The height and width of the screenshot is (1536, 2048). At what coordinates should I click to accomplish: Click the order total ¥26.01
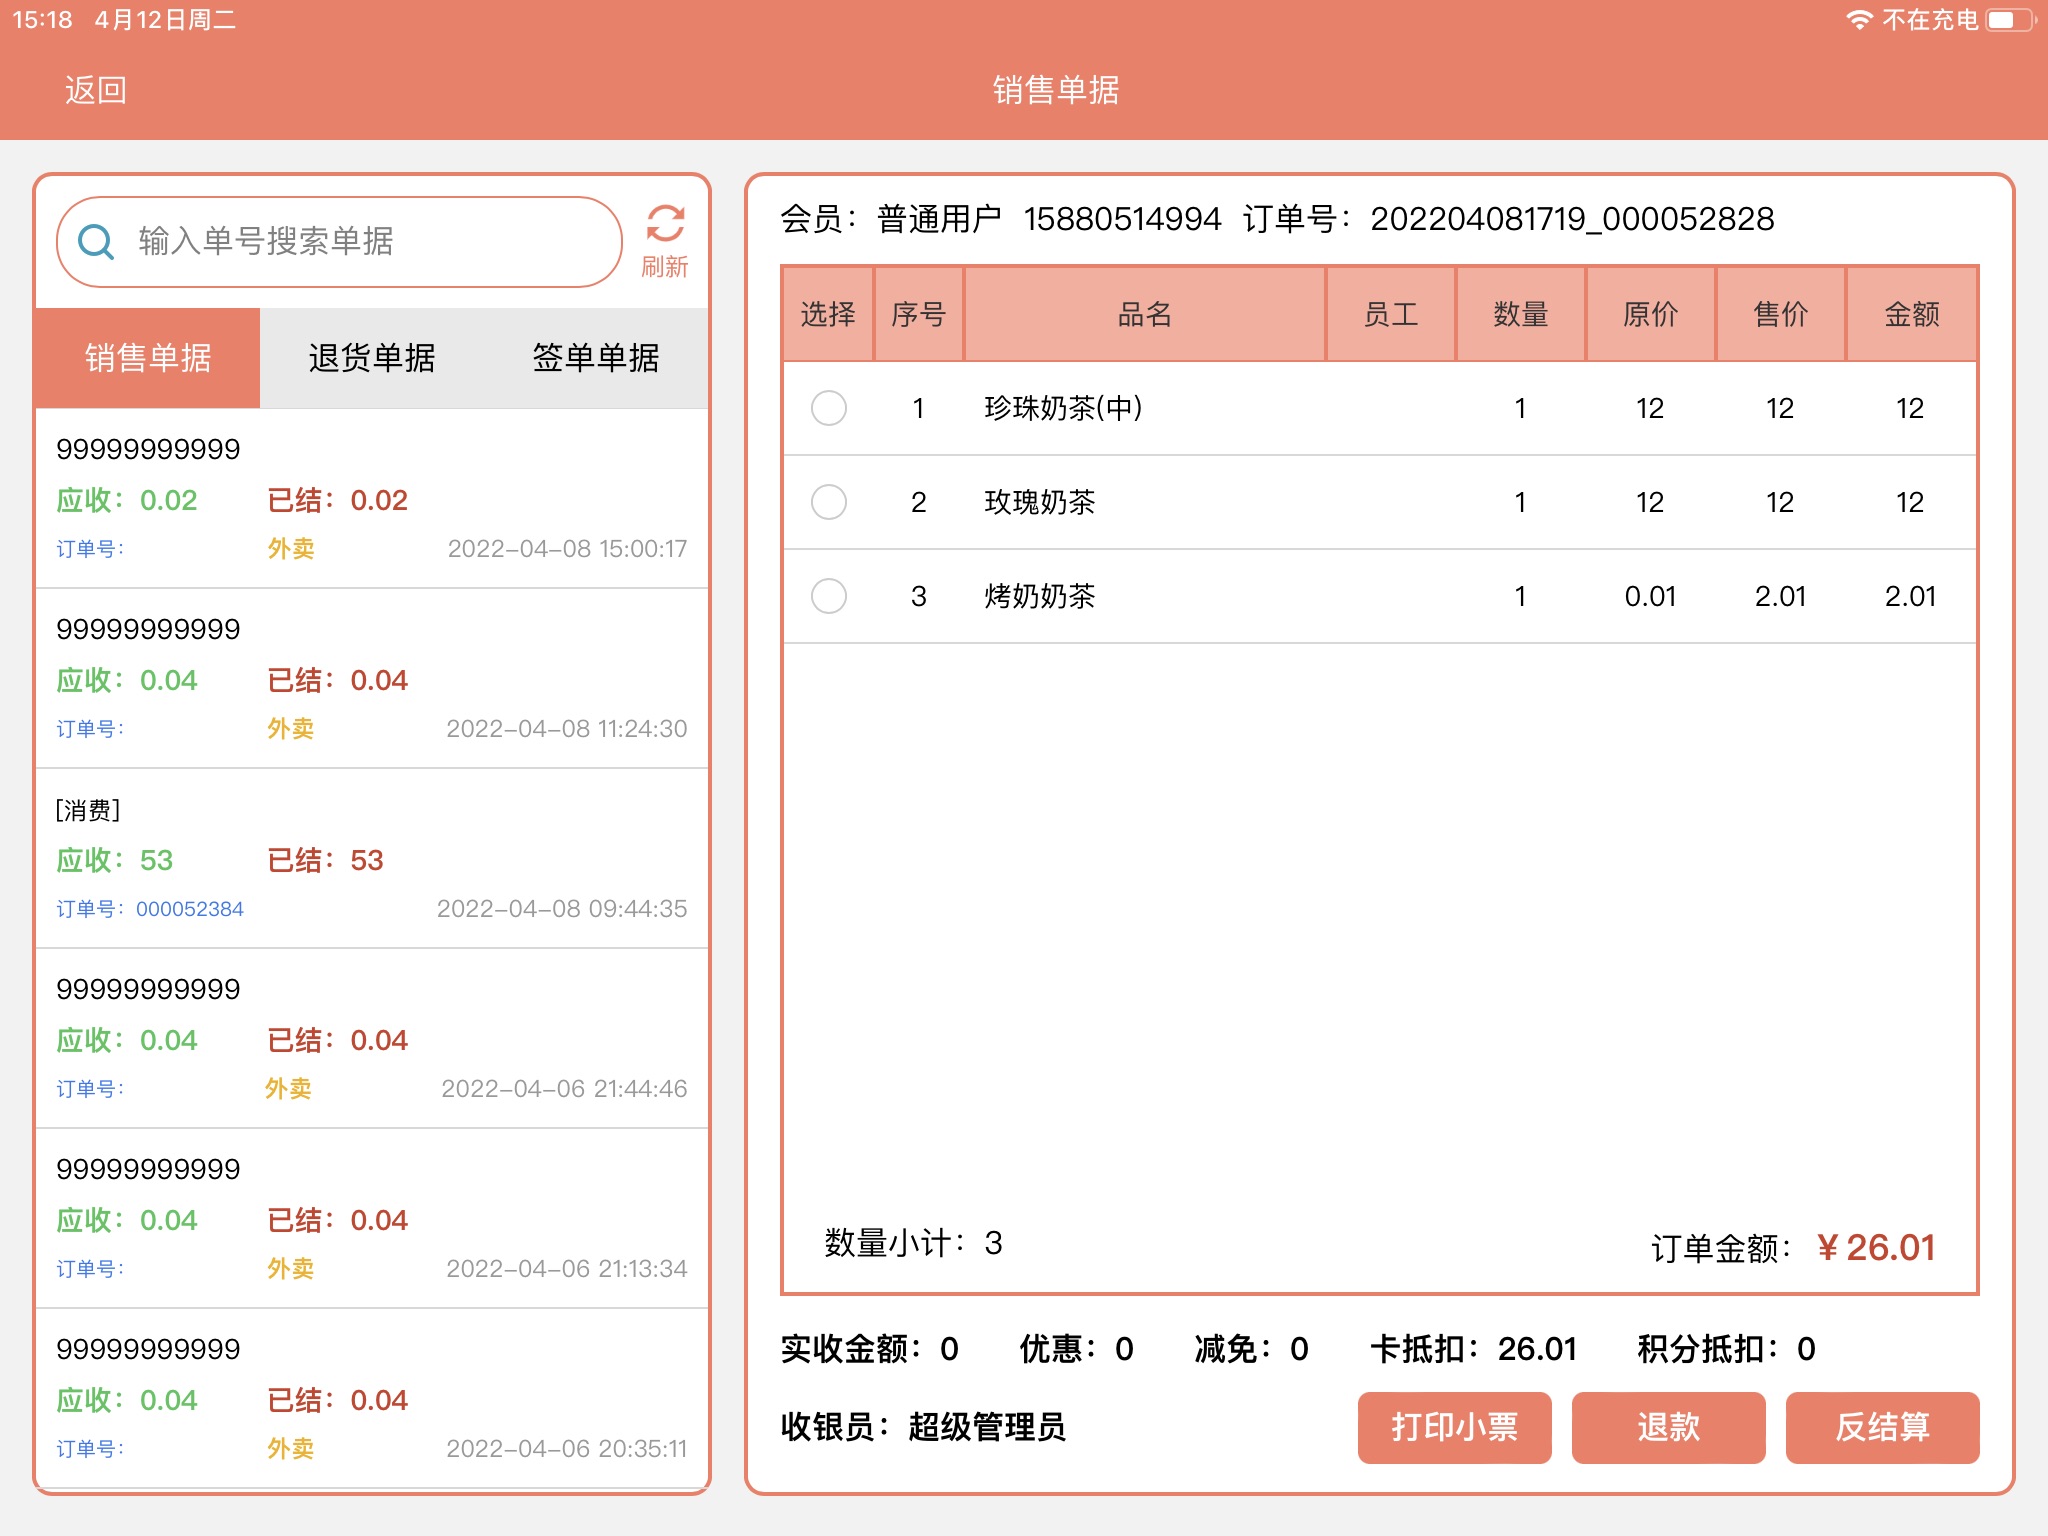pyautogui.click(x=1877, y=1247)
